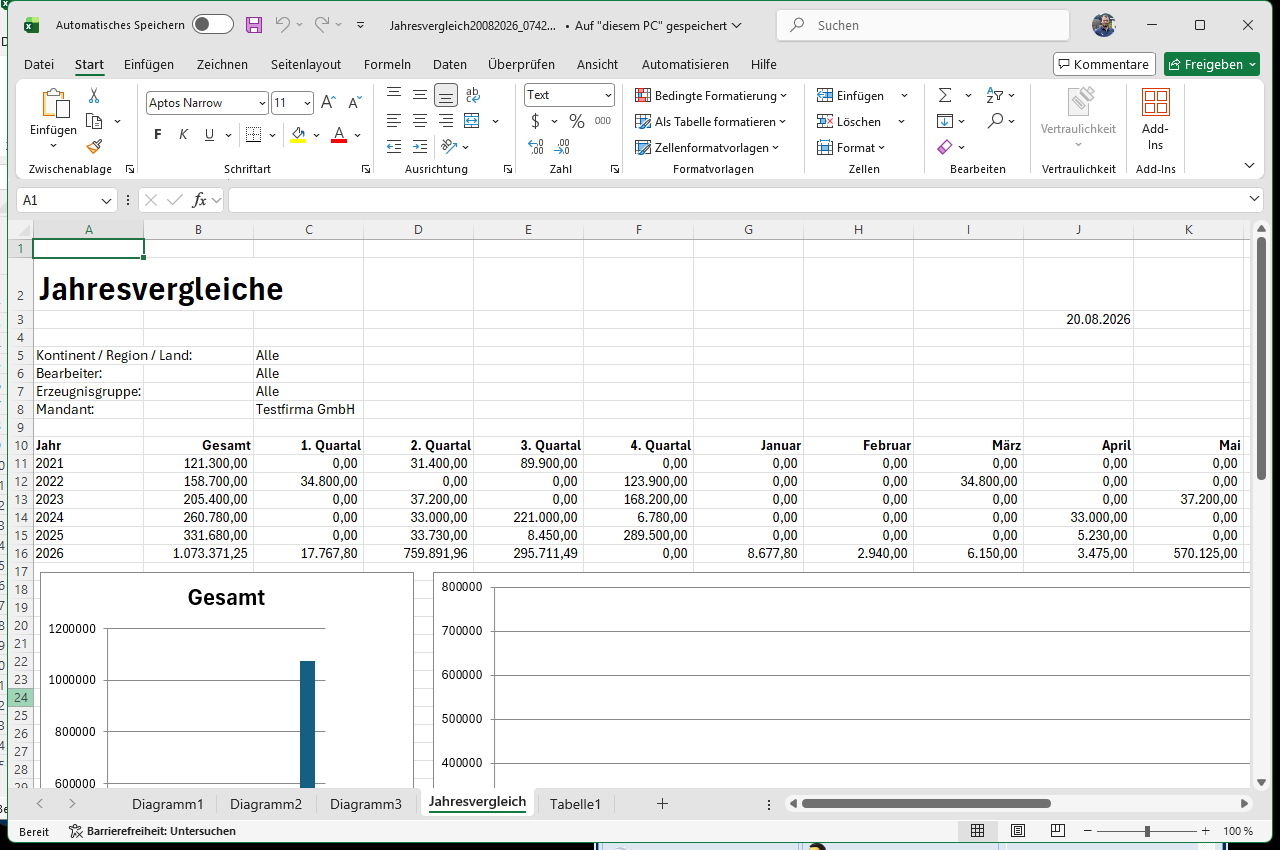Increase font size with the large A icon

328,102
